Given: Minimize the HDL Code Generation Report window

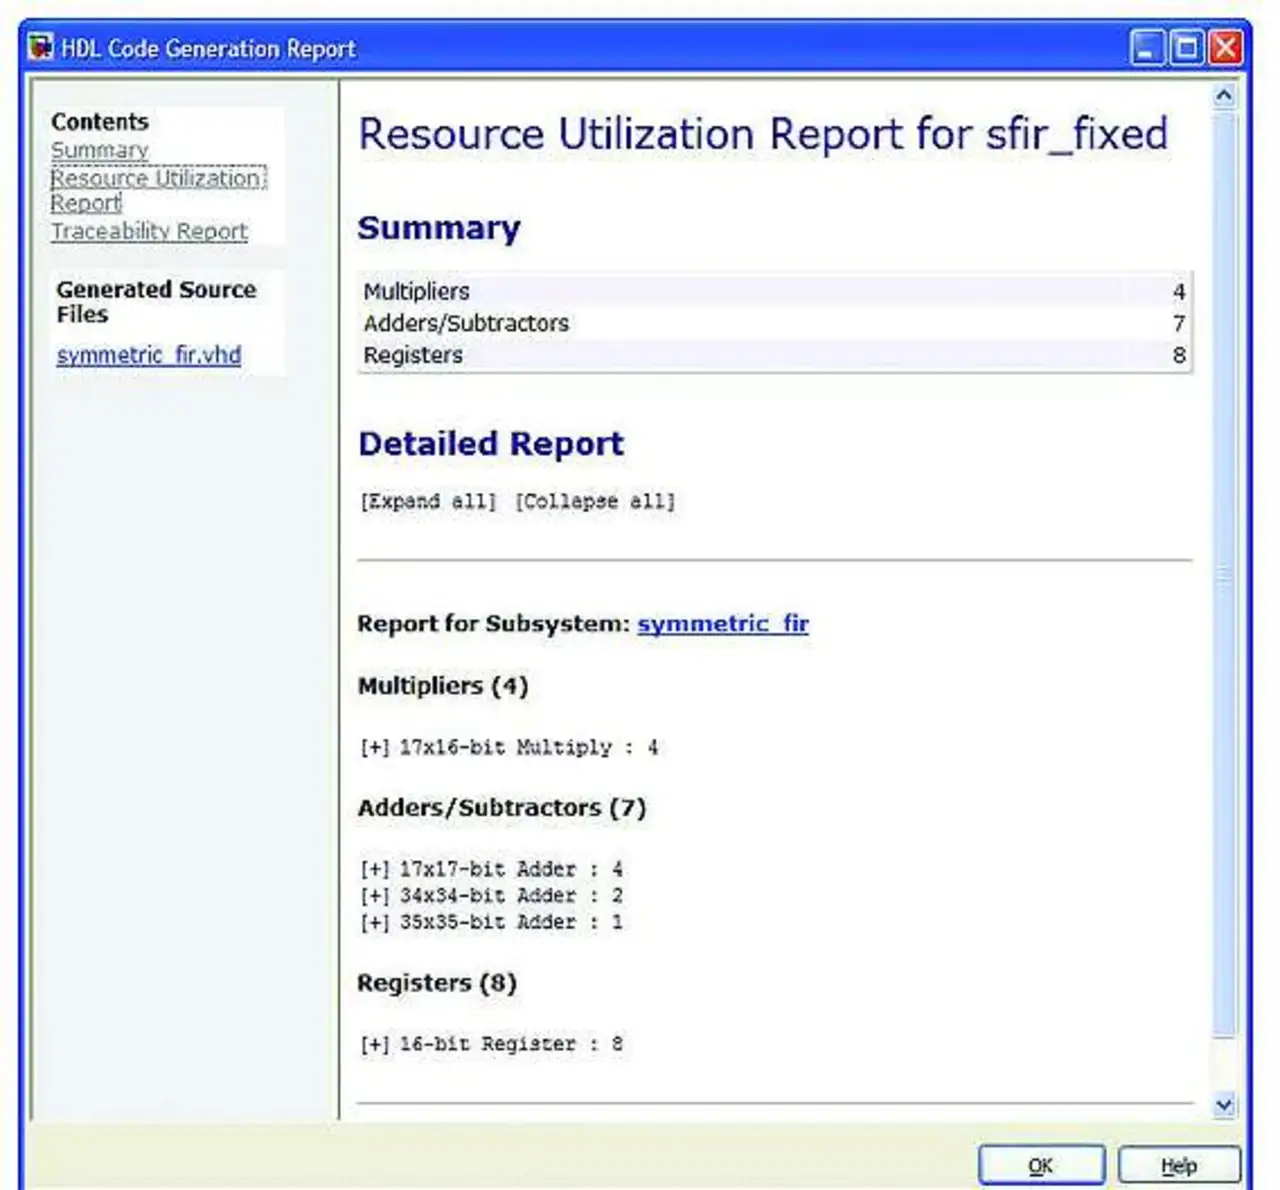Looking at the screenshot, I should [x=1146, y=47].
